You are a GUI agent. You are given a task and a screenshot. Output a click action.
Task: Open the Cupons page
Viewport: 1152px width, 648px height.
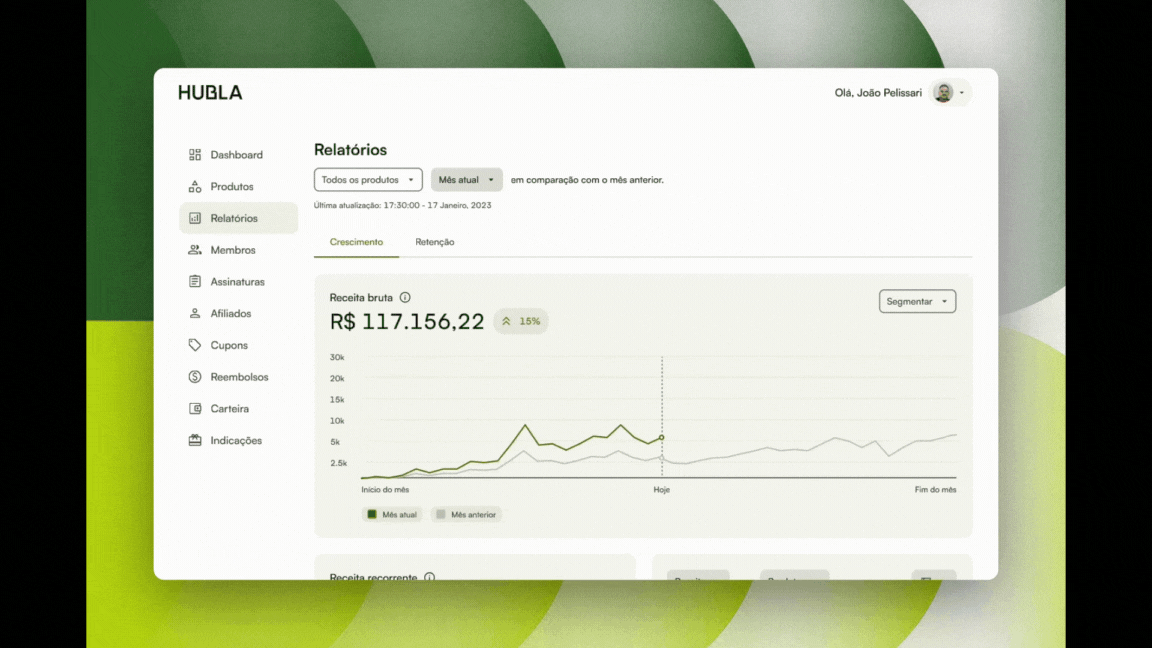(x=238, y=345)
